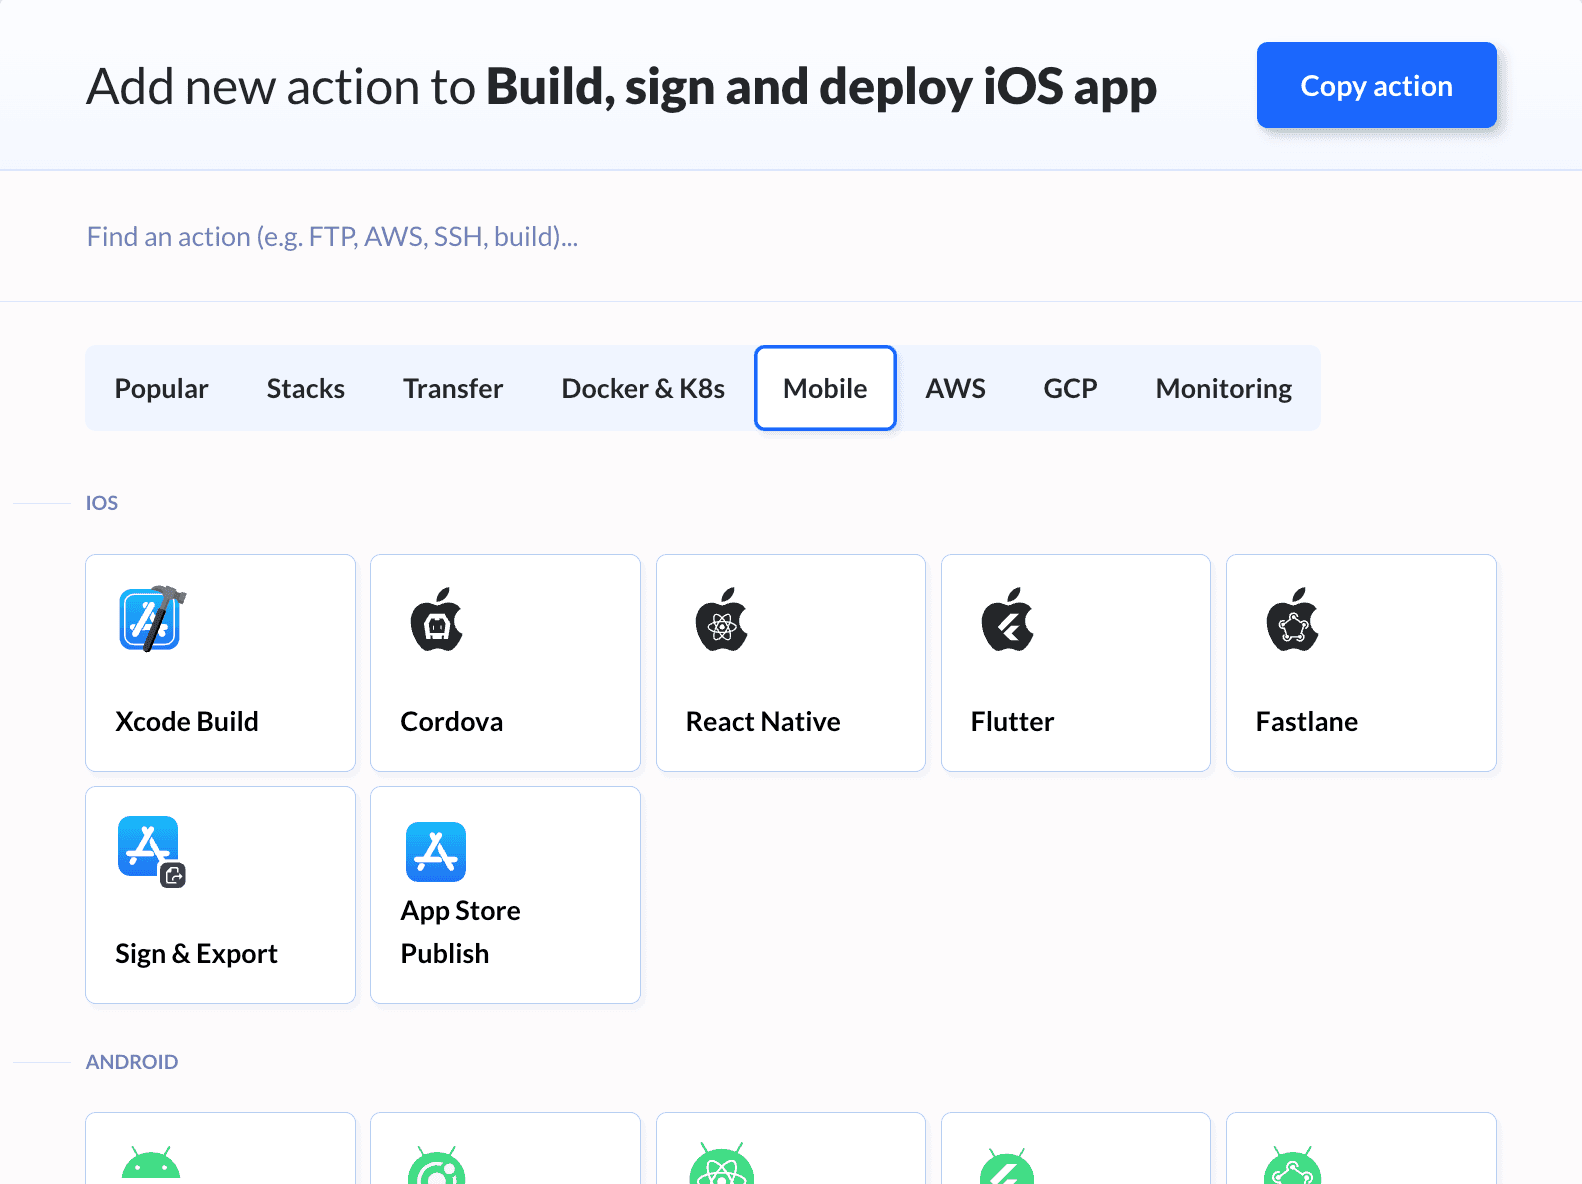
Task: Pick the Flutter iOS apple icon
Action: [x=1007, y=619]
